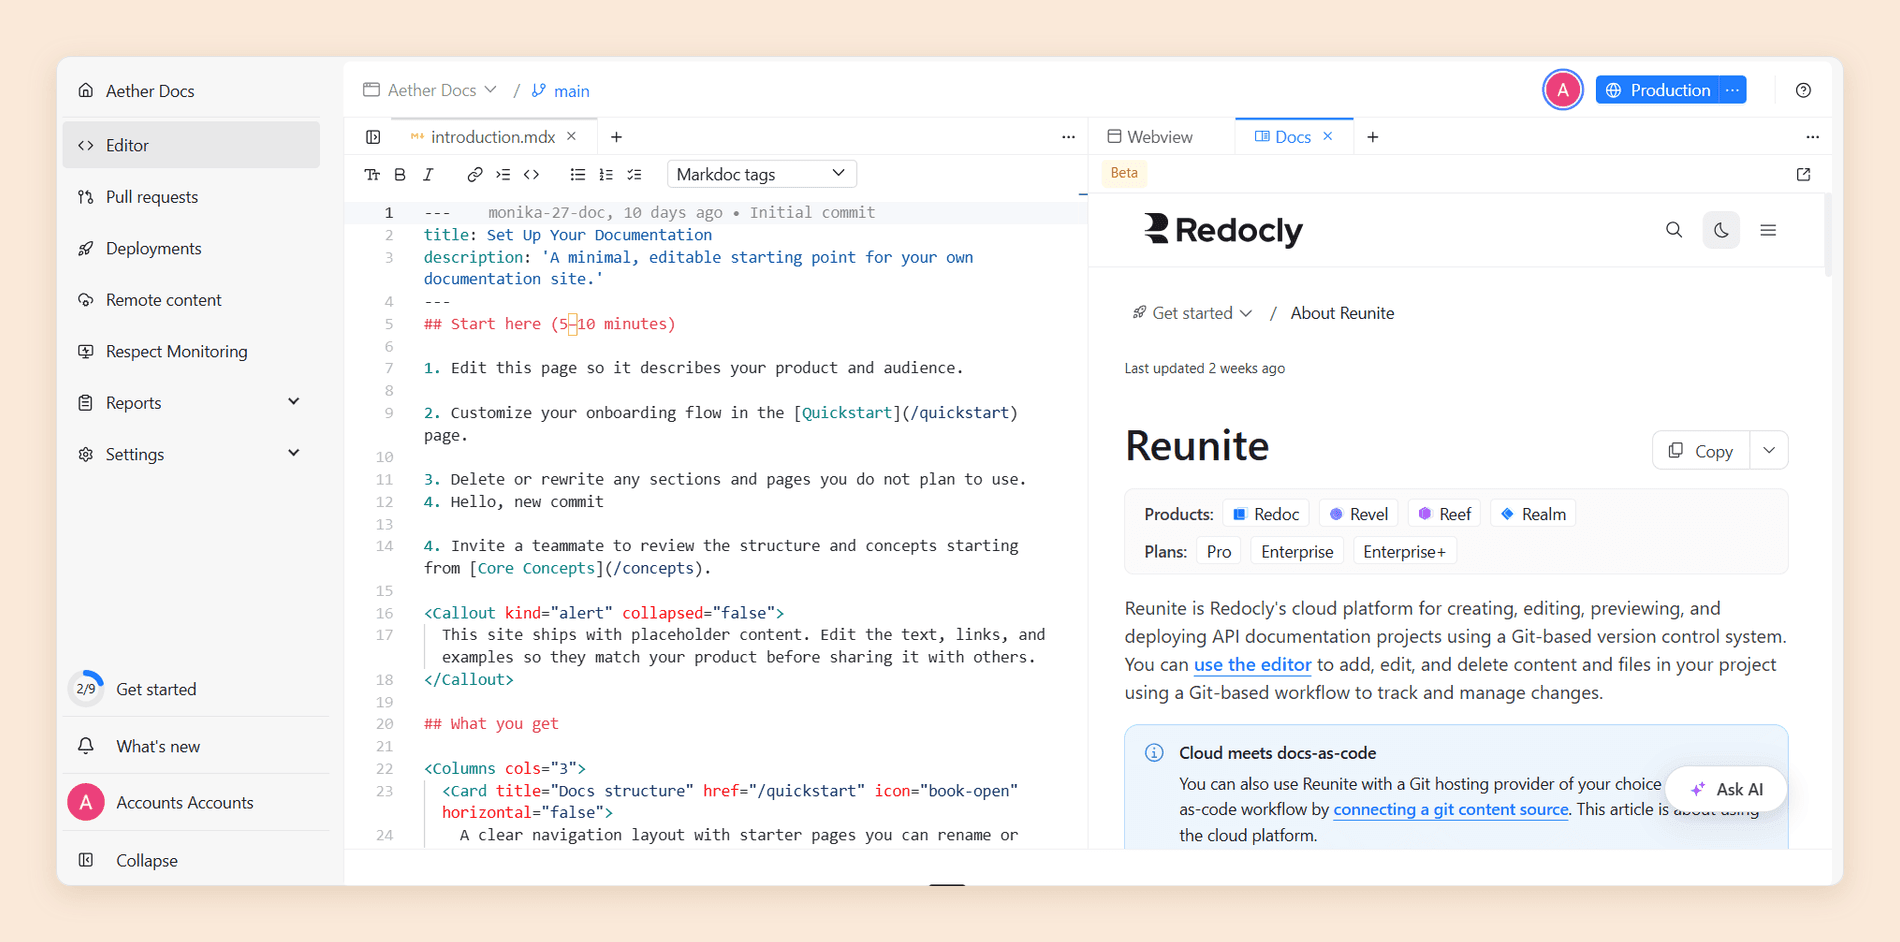
Task: Open editor pane more options menu
Action: (x=1068, y=137)
